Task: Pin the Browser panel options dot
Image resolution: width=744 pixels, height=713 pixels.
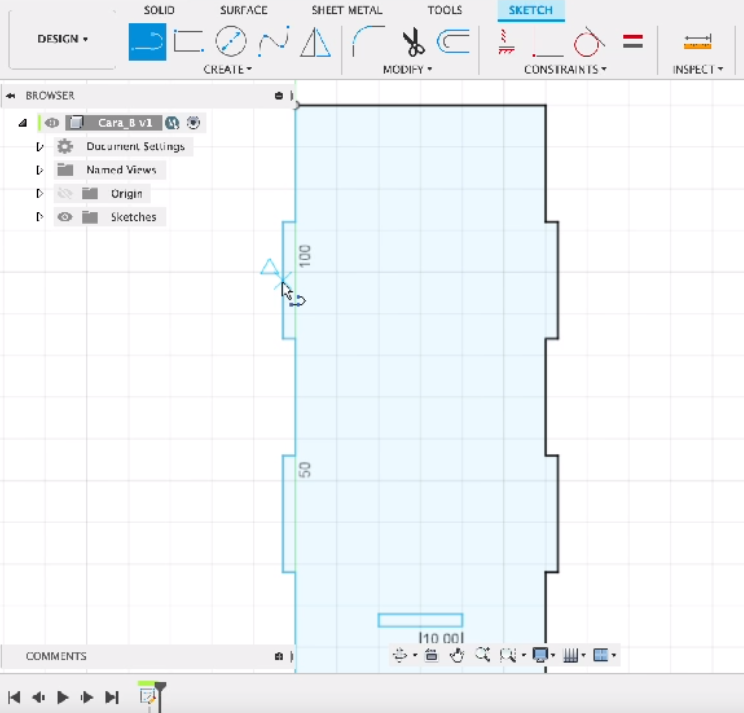Action: (279, 96)
